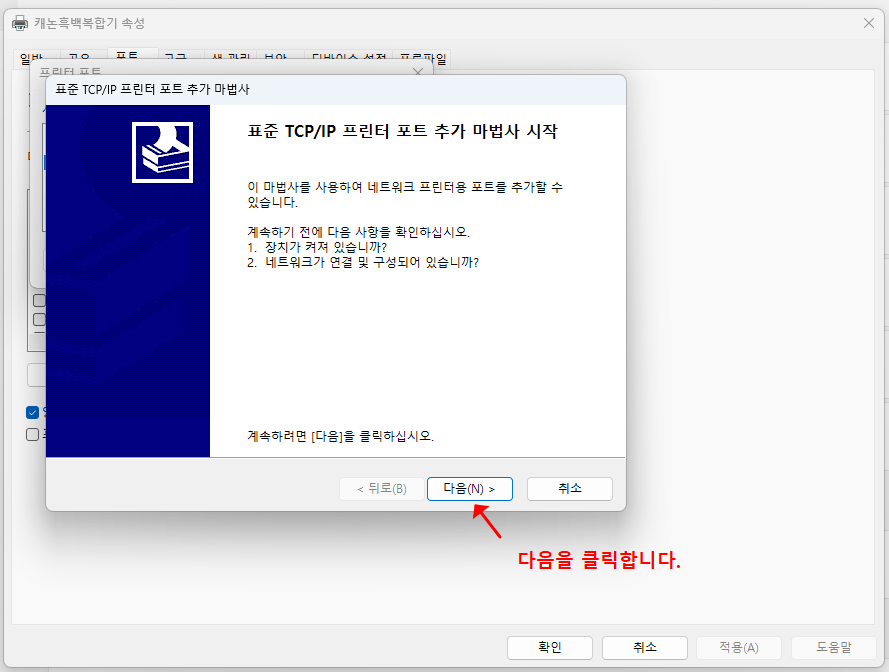Open help via the 도움말 button

834,647
